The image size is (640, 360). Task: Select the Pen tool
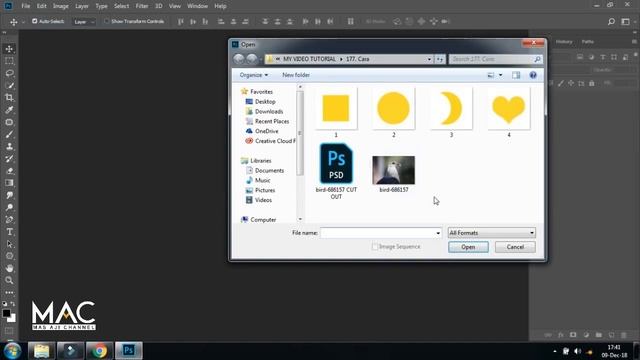(x=9, y=220)
